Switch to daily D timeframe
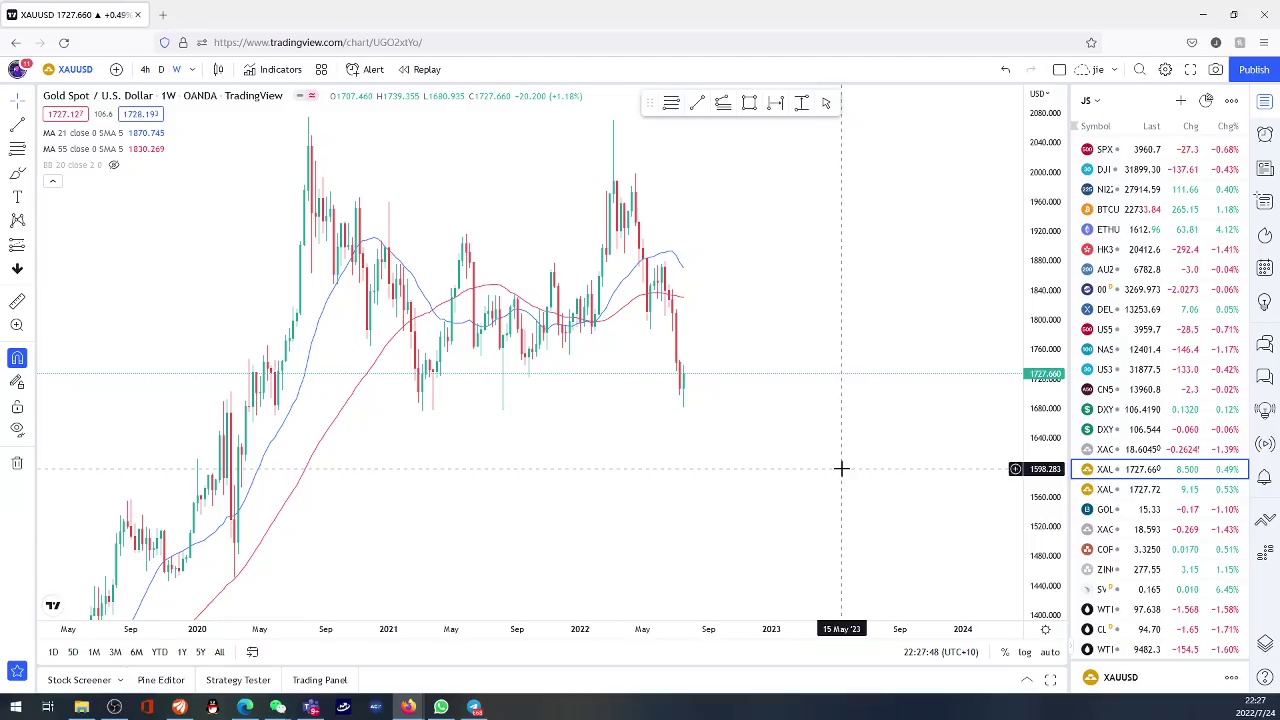This screenshot has width=1280, height=720. click(x=161, y=69)
